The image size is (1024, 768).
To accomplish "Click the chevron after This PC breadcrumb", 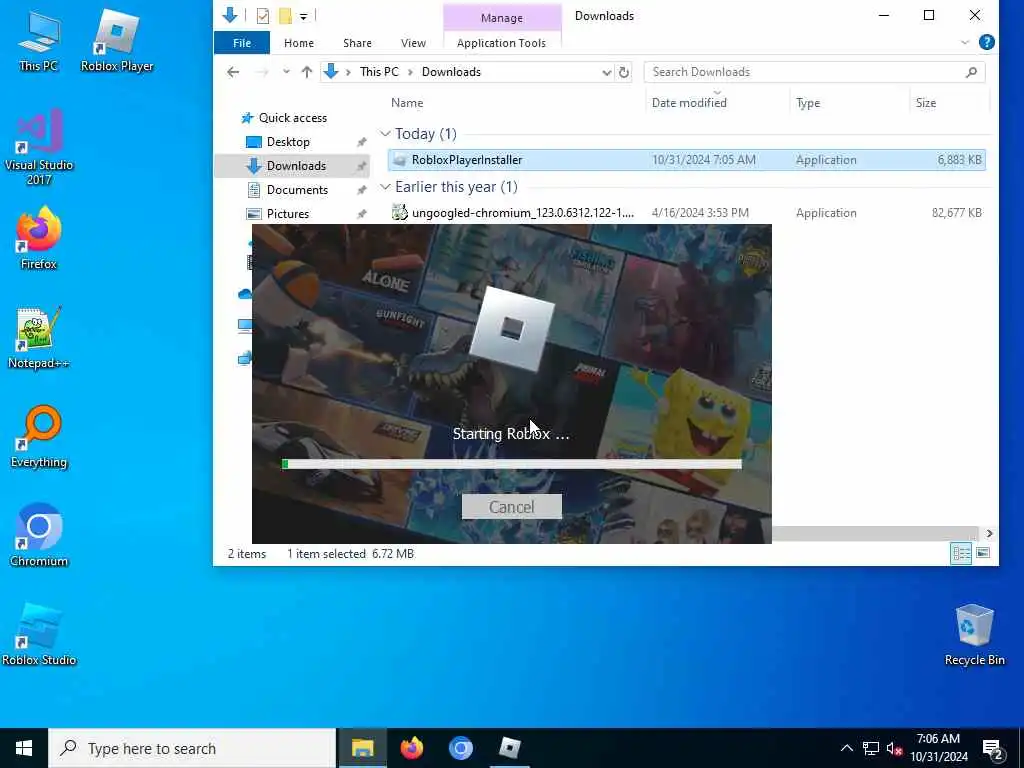I will pos(410,72).
